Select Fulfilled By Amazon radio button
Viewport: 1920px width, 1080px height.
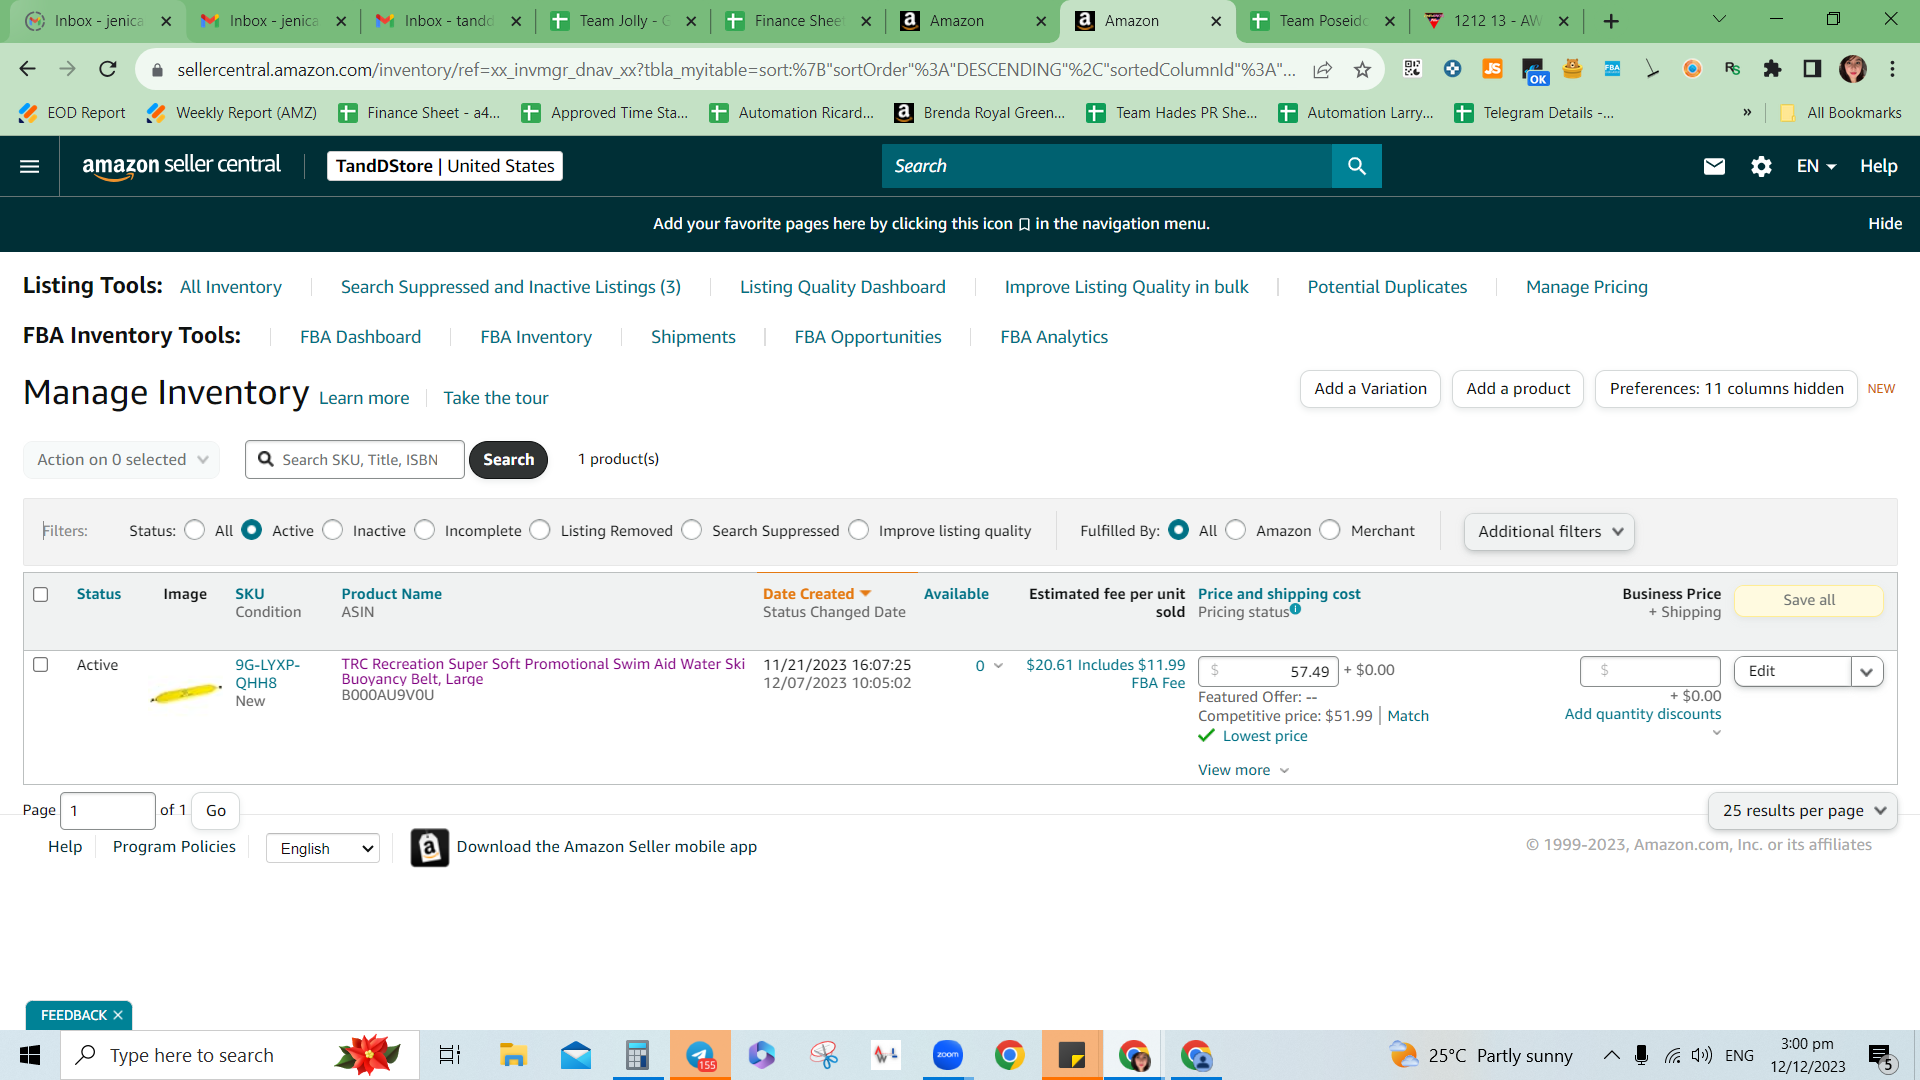1236,530
